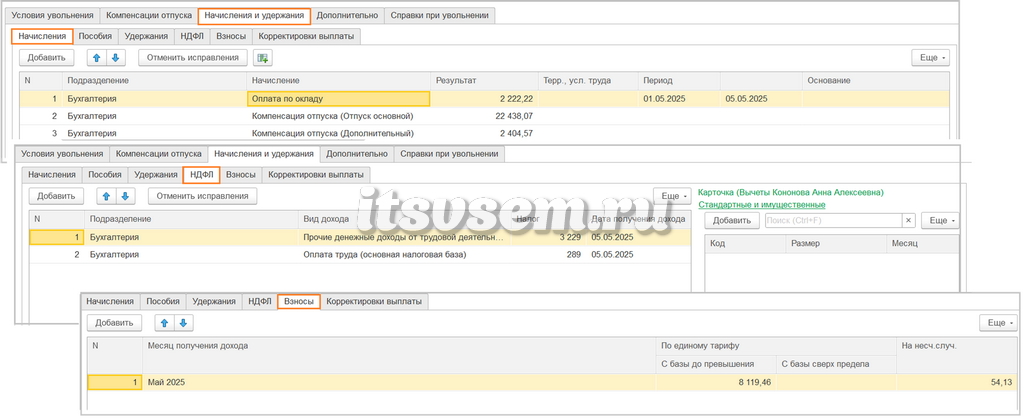This screenshot has height=419, width=1024.
Task: Move row up in Взносы table
Action: [164, 322]
